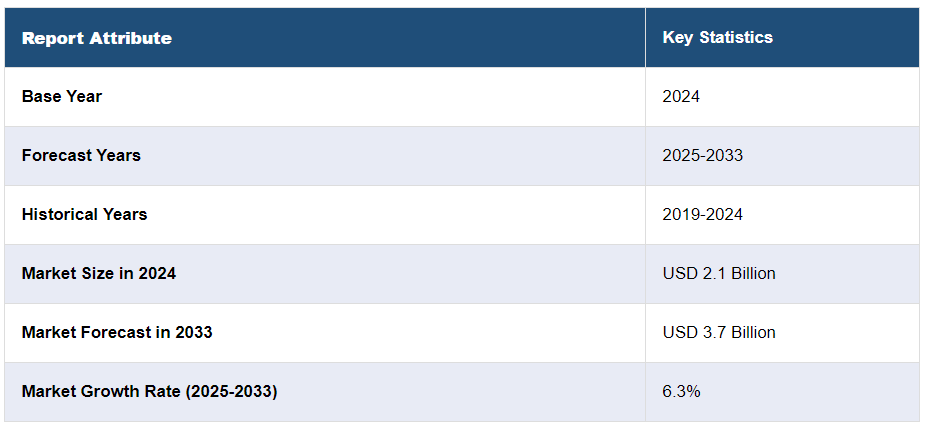The image size is (927, 430).
Task: Select the "Market Size in 2024" label
Action: click(x=98, y=273)
